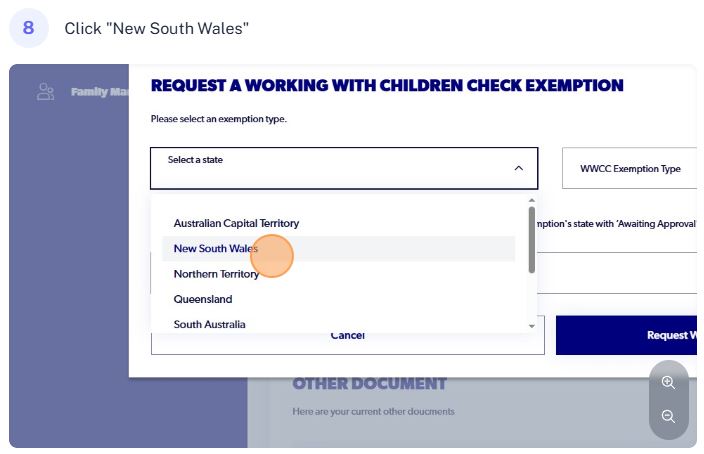
Task: Click the Family Manager sidebar label
Action: [x=100, y=92]
